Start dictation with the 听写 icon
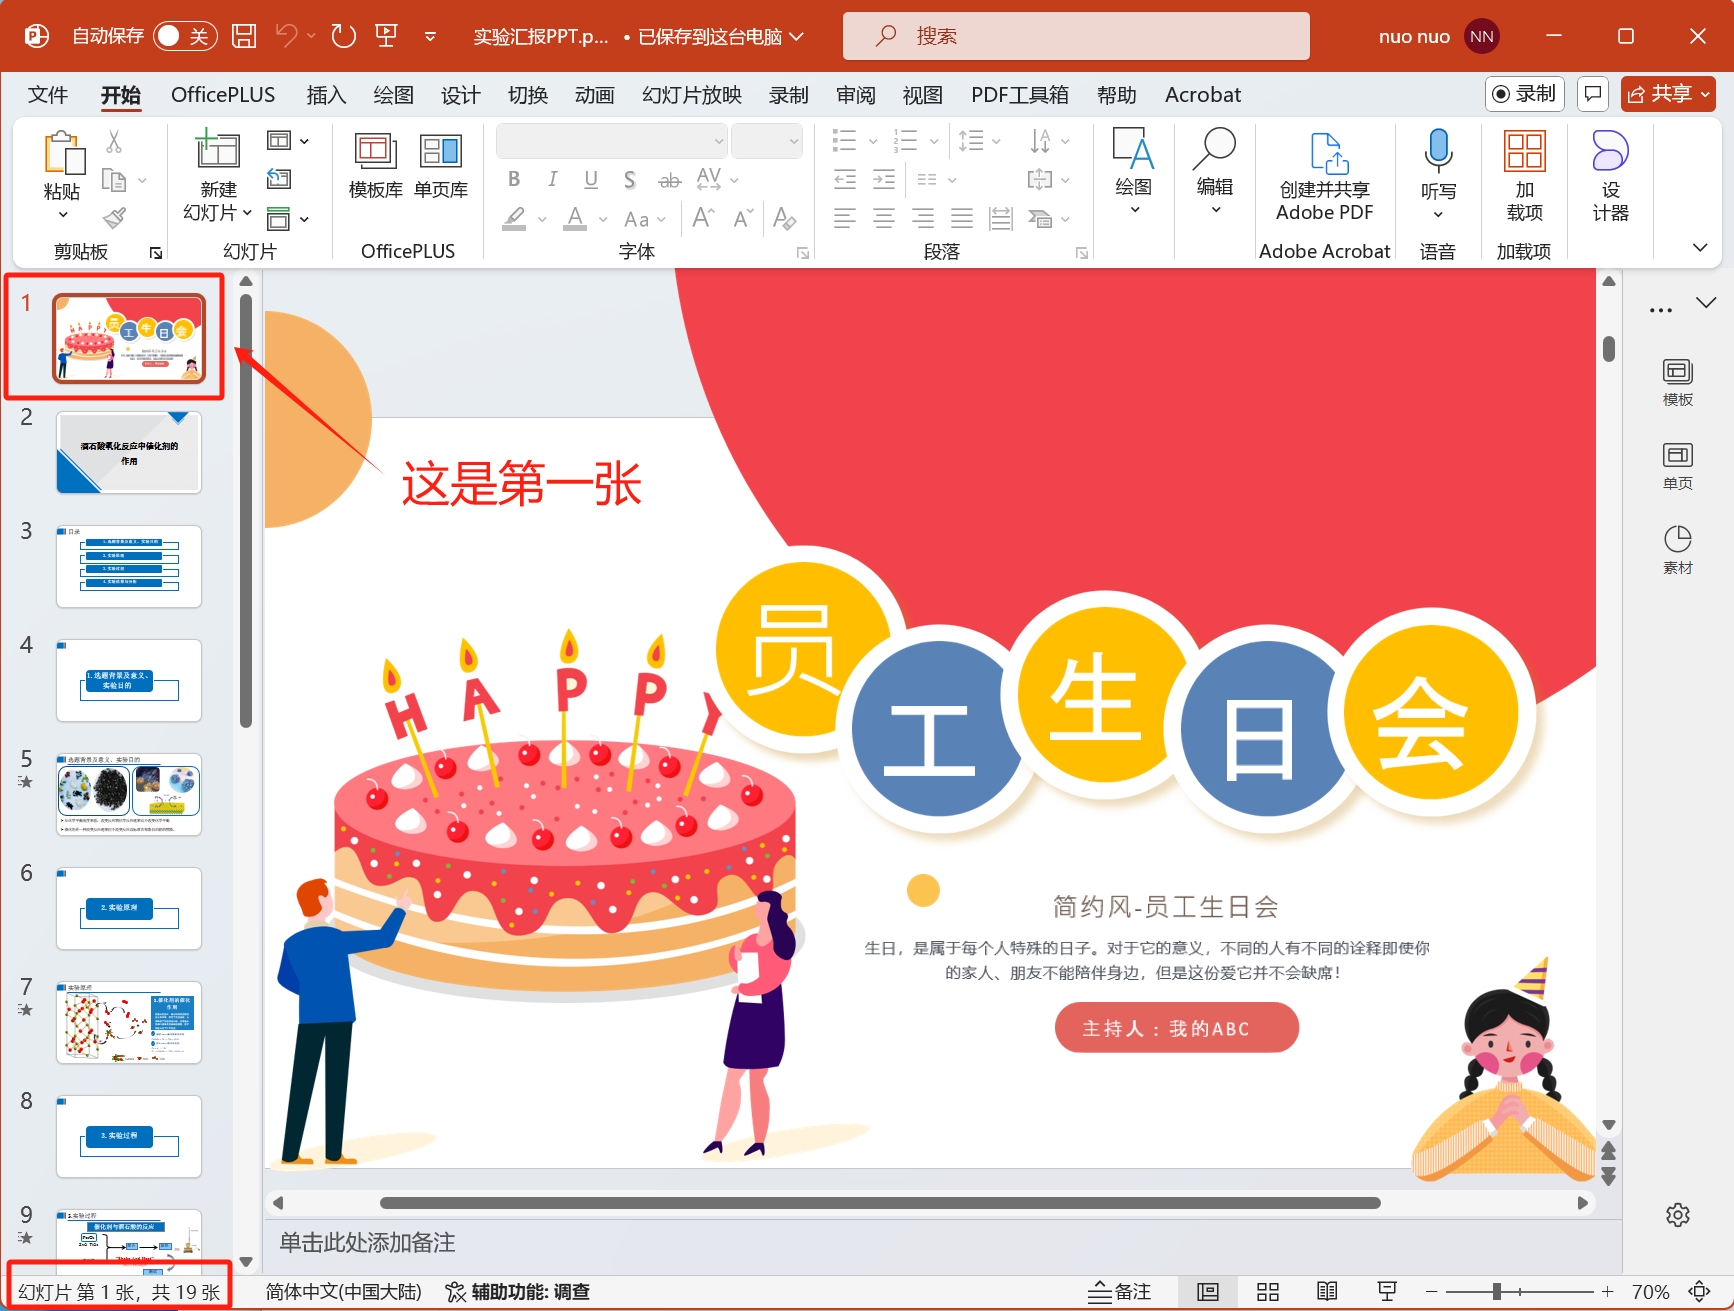The height and width of the screenshot is (1311, 1734). click(x=1437, y=165)
